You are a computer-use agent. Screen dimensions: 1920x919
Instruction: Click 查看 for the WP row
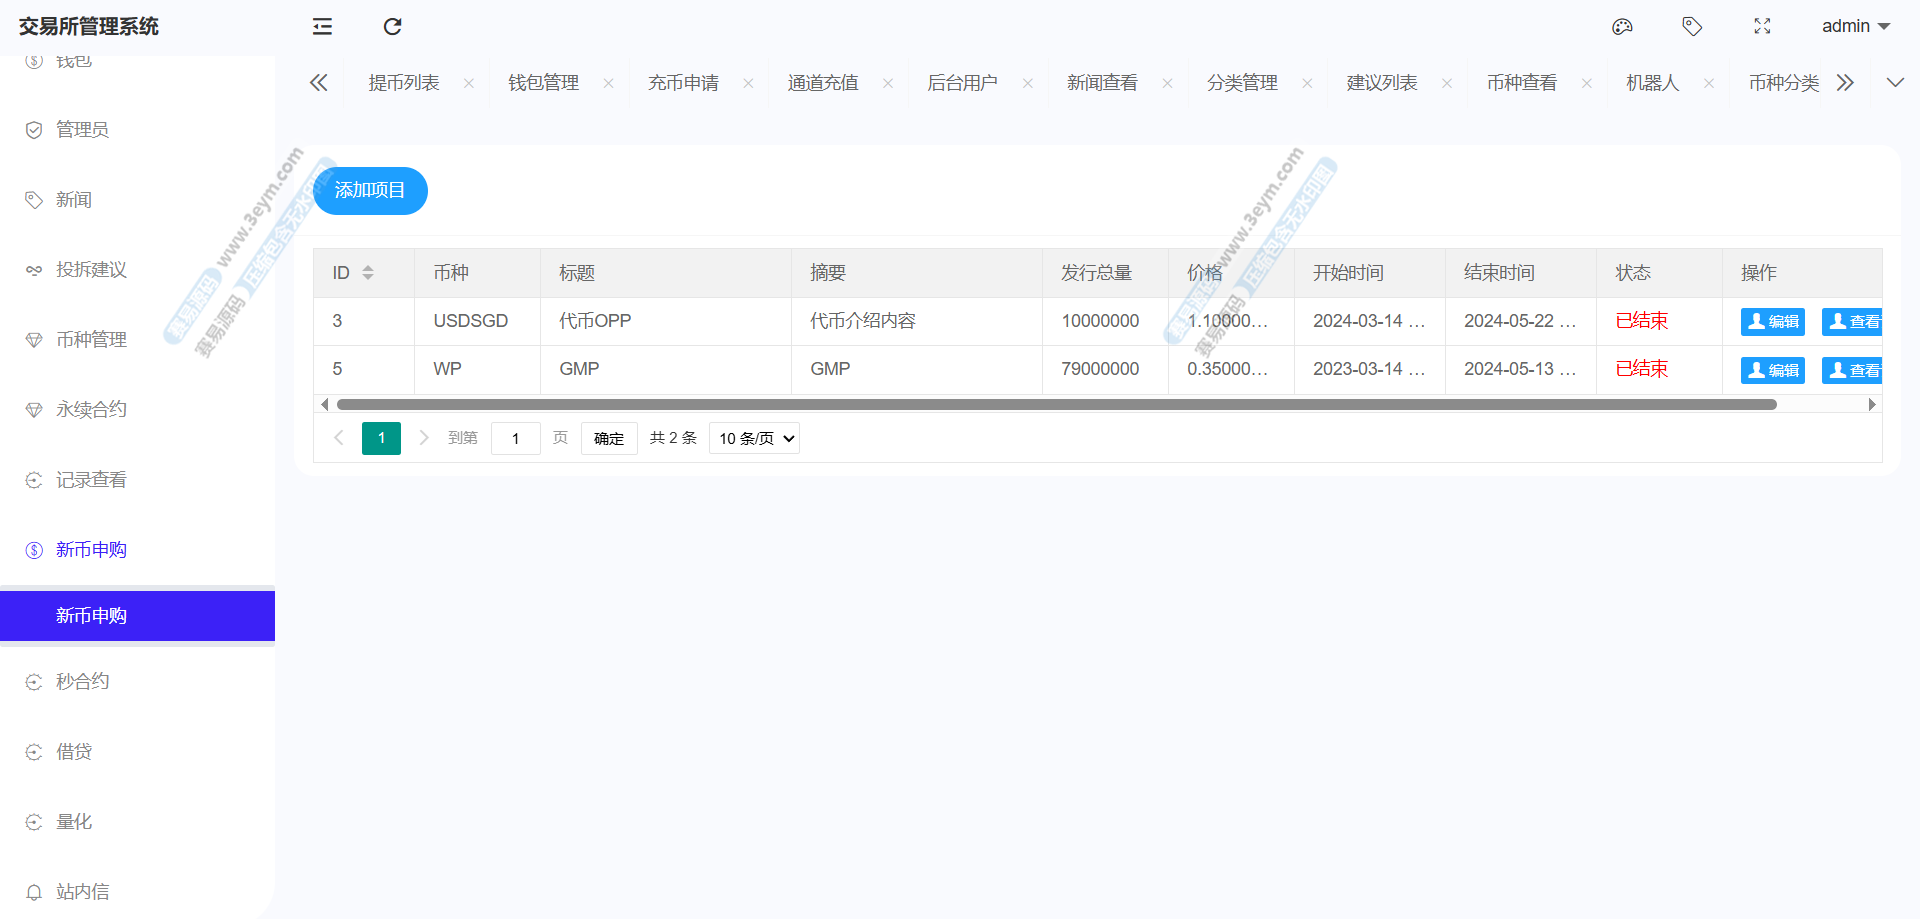(1853, 371)
